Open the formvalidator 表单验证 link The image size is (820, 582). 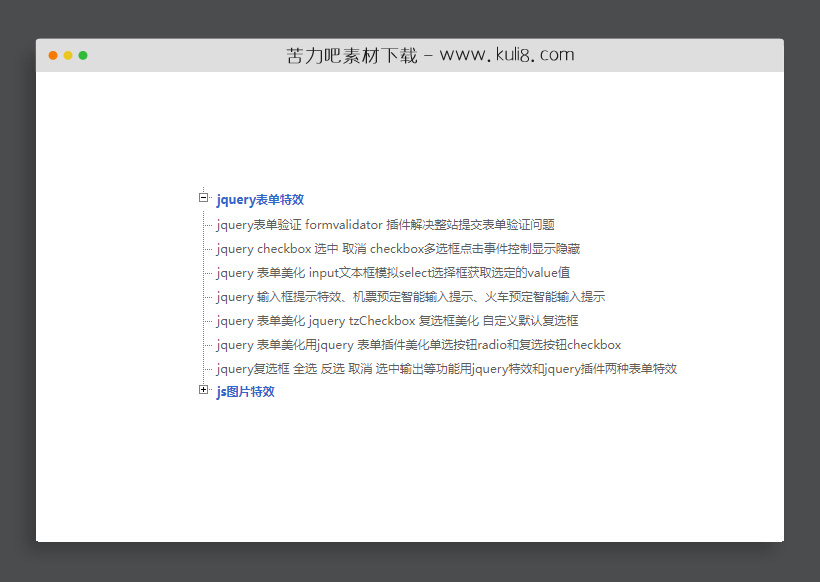386,224
